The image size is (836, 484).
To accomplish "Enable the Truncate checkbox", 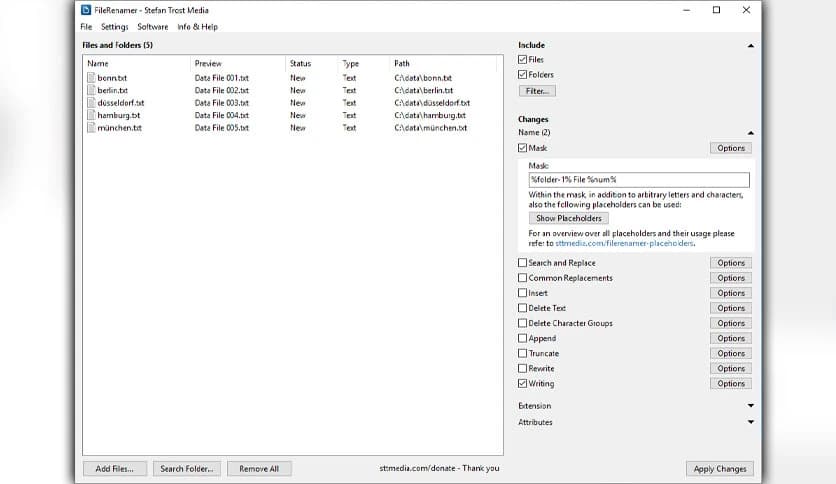I will (x=522, y=353).
